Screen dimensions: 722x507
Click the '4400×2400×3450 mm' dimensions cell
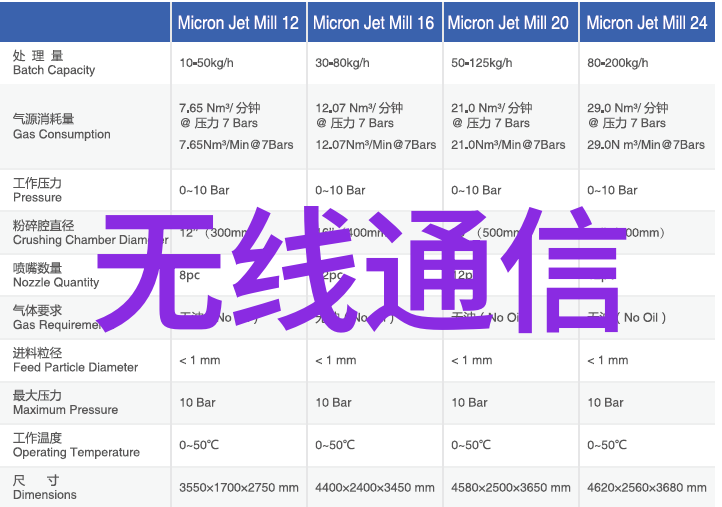pyautogui.click(x=375, y=488)
